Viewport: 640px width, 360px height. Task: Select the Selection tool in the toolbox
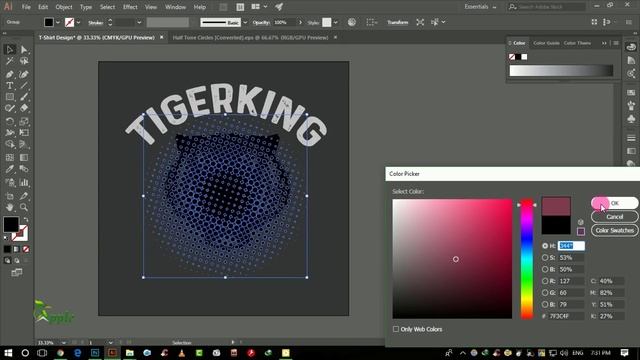(x=10, y=49)
